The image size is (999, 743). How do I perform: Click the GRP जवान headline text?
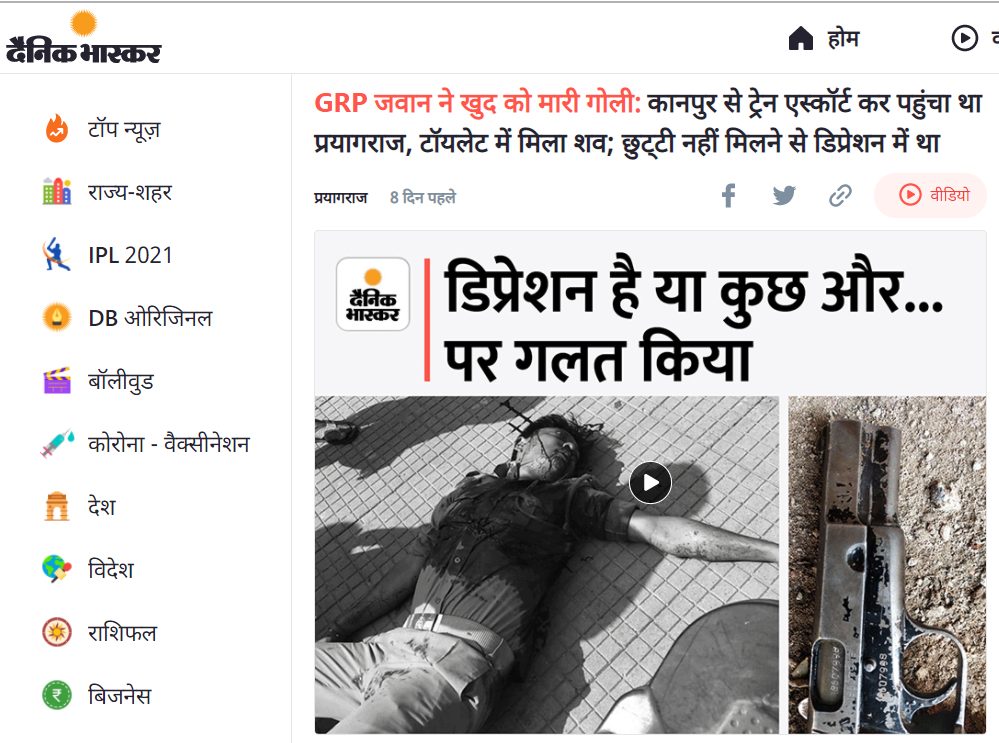[477, 103]
